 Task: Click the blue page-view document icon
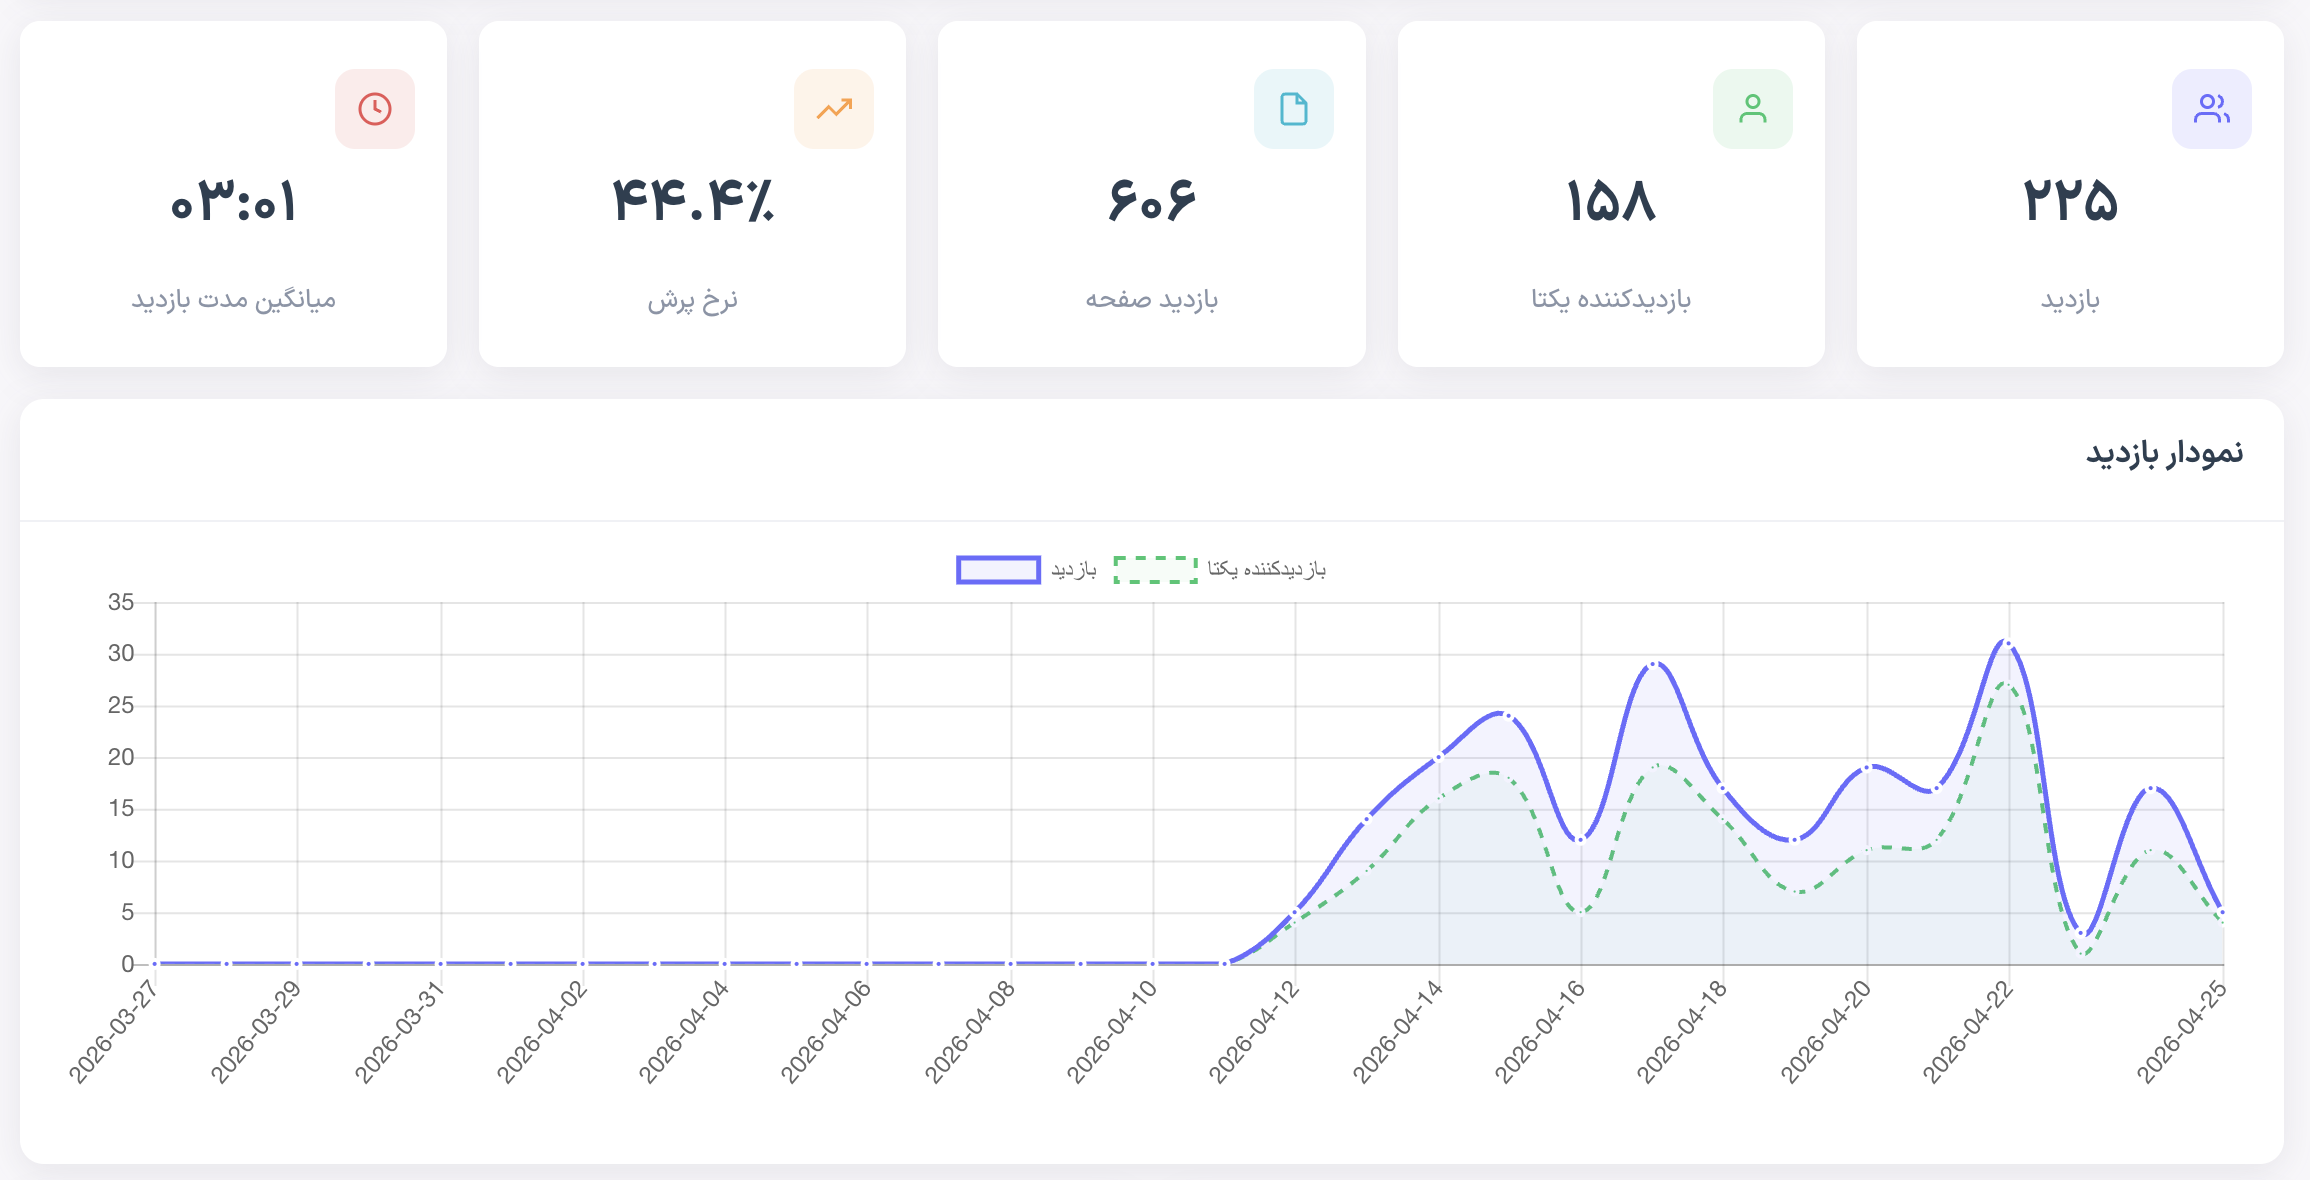(1294, 109)
